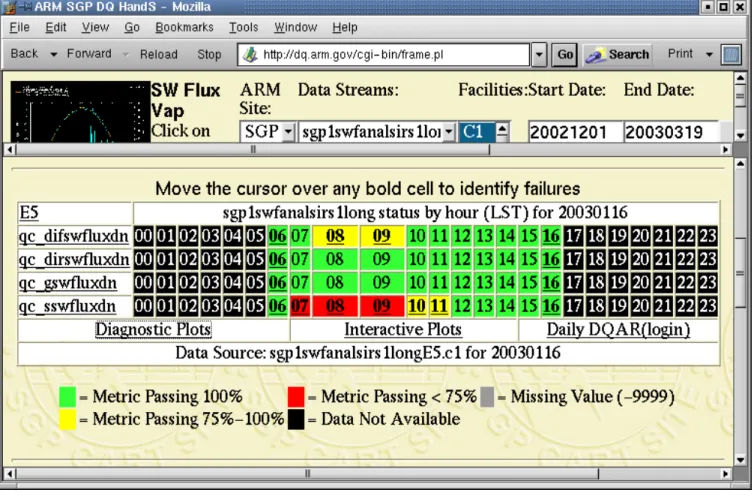This screenshot has width=754, height=496.
Task: Click the top frame vertical scrollbar down arrow
Action: pos(741,136)
